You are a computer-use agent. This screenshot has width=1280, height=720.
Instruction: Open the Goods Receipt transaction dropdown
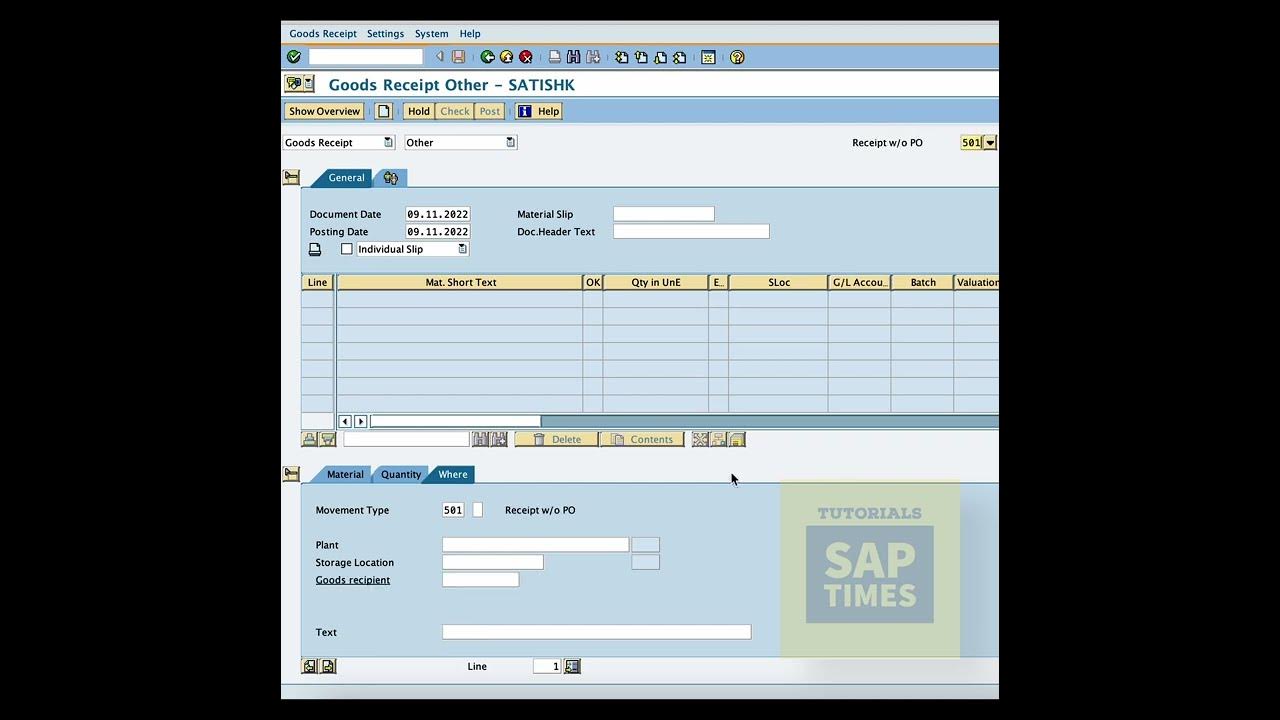(388, 143)
